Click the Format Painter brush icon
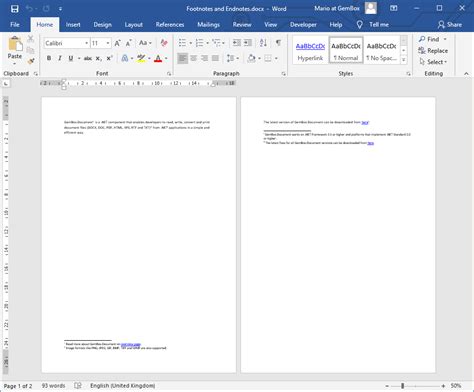This screenshot has height=392, width=474. [x=31, y=61]
